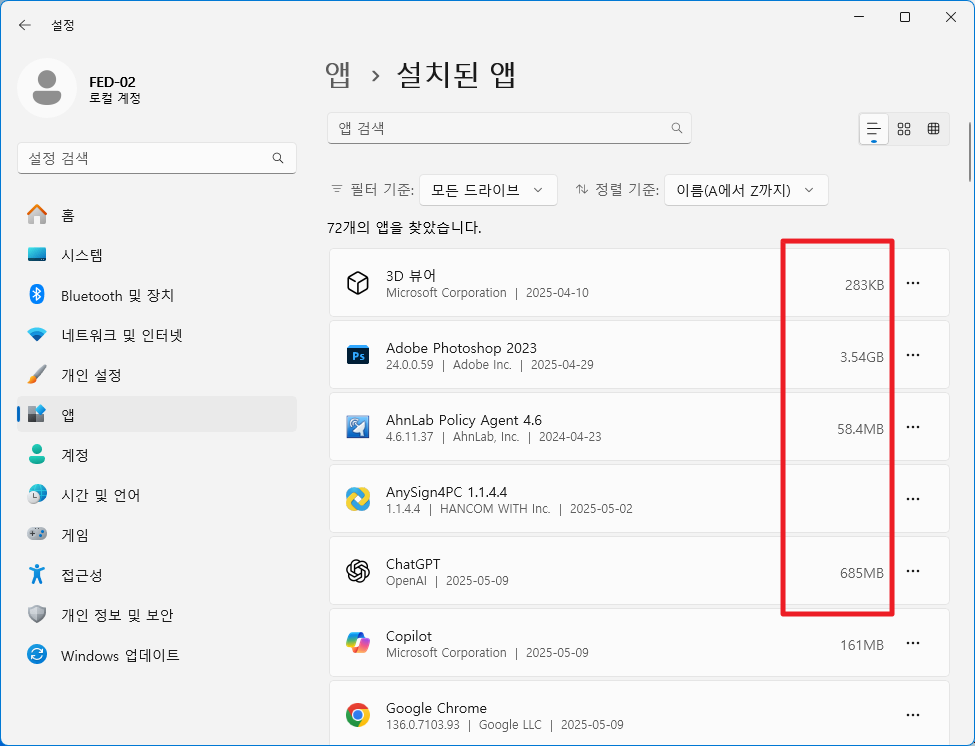Minimize the 설정 window
The image size is (975, 746).
859,17
